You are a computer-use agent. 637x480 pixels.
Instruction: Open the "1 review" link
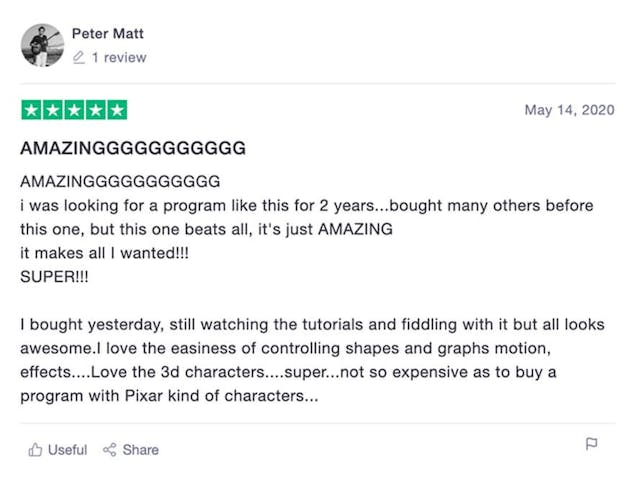(118, 58)
